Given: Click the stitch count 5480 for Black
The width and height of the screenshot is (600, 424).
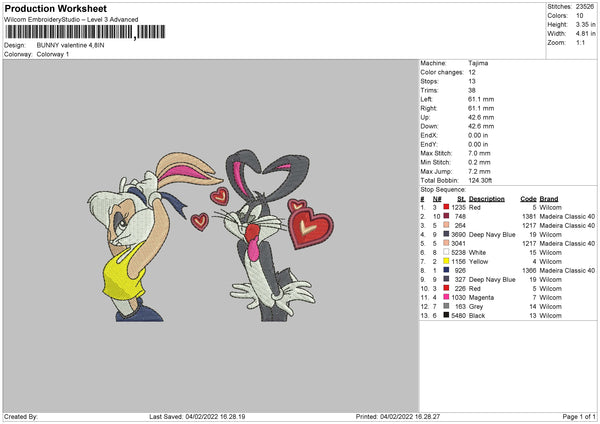Looking at the screenshot, I should pyautogui.click(x=458, y=315).
